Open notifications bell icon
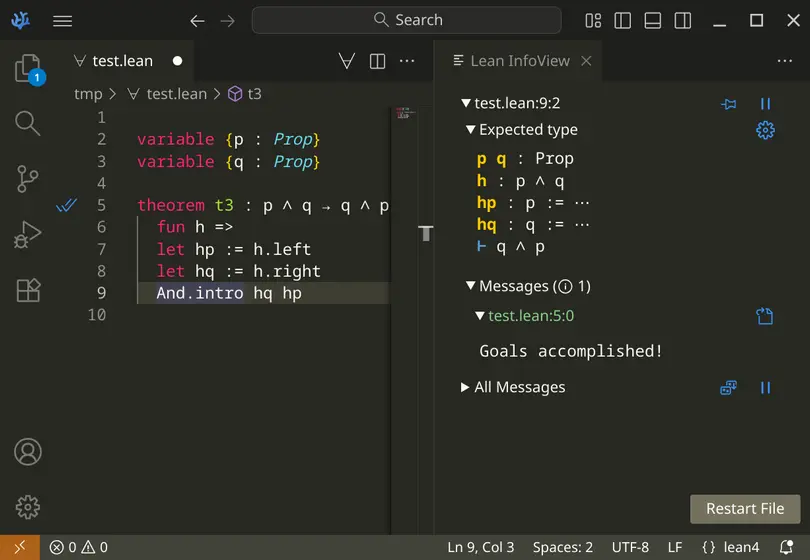810x560 pixels. tap(786, 547)
